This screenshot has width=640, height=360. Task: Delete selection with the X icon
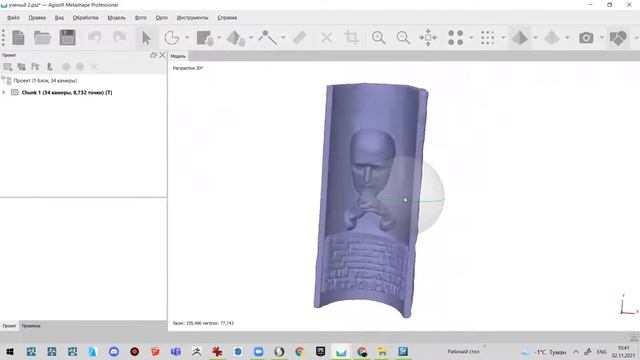pyautogui.click(x=327, y=38)
